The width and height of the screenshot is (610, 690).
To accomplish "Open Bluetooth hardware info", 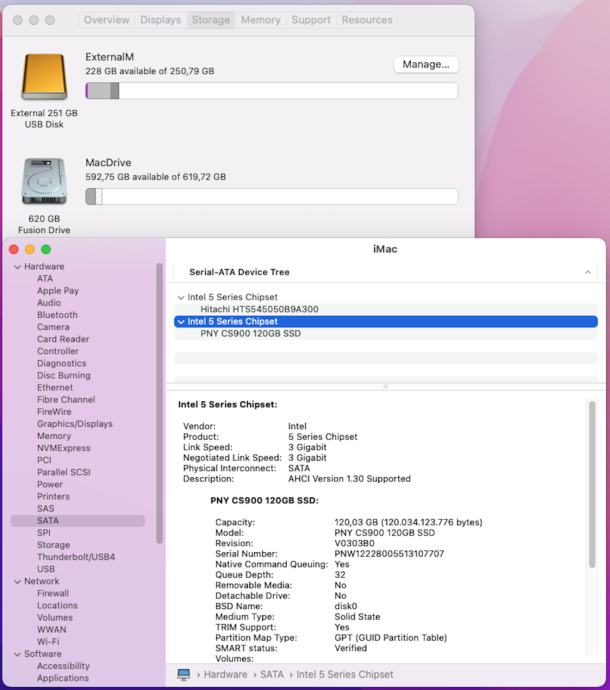I will 57,315.
